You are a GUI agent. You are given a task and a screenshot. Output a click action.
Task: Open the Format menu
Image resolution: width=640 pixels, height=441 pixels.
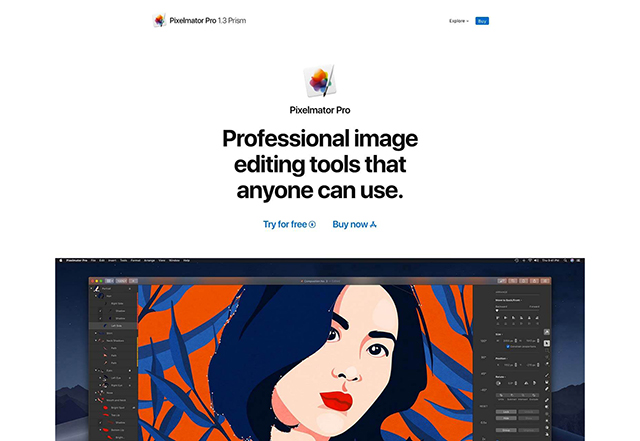(136, 261)
